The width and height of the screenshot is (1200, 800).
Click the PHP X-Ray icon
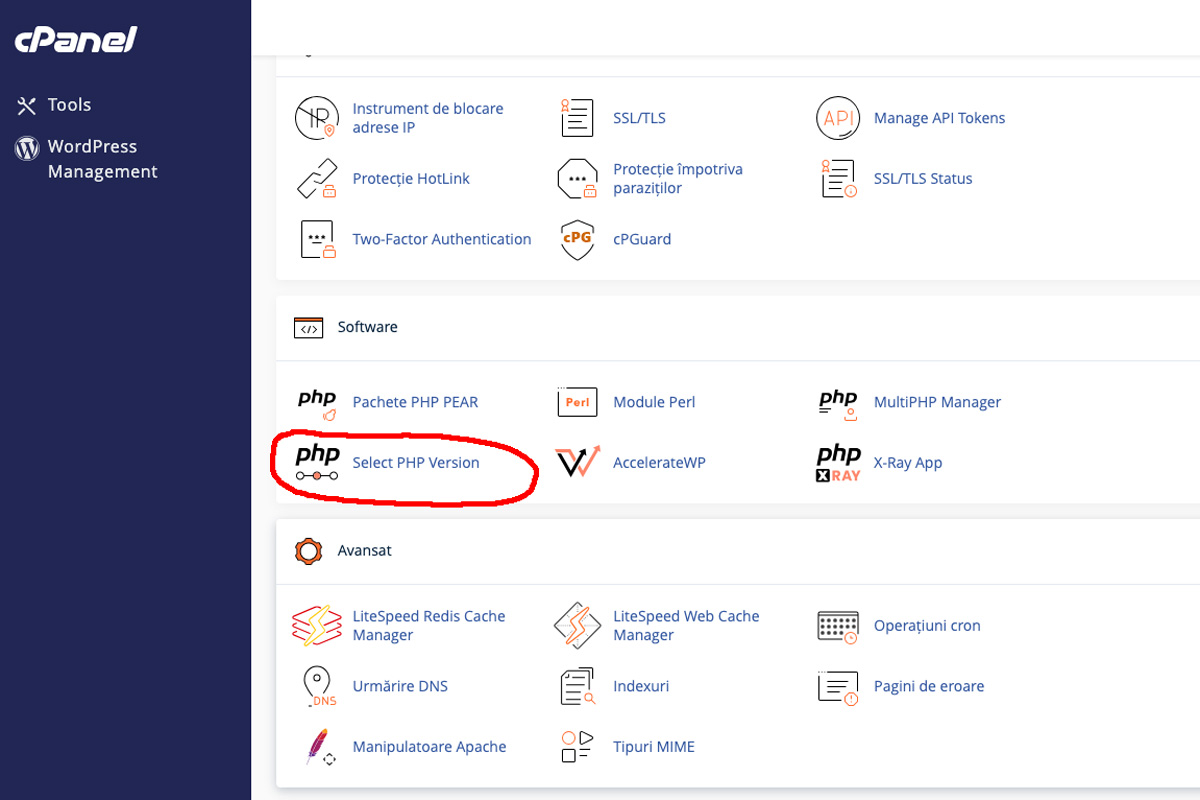pyautogui.click(x=838, y=464)
